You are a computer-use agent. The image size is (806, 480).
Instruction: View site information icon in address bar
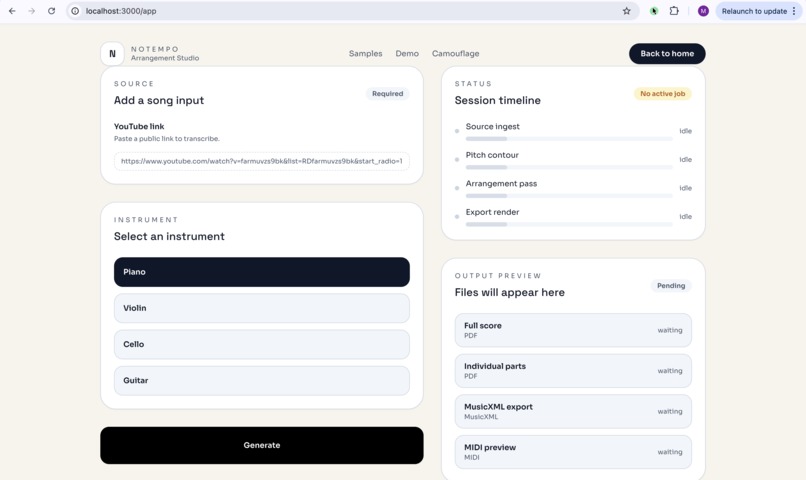coord(75,11)
